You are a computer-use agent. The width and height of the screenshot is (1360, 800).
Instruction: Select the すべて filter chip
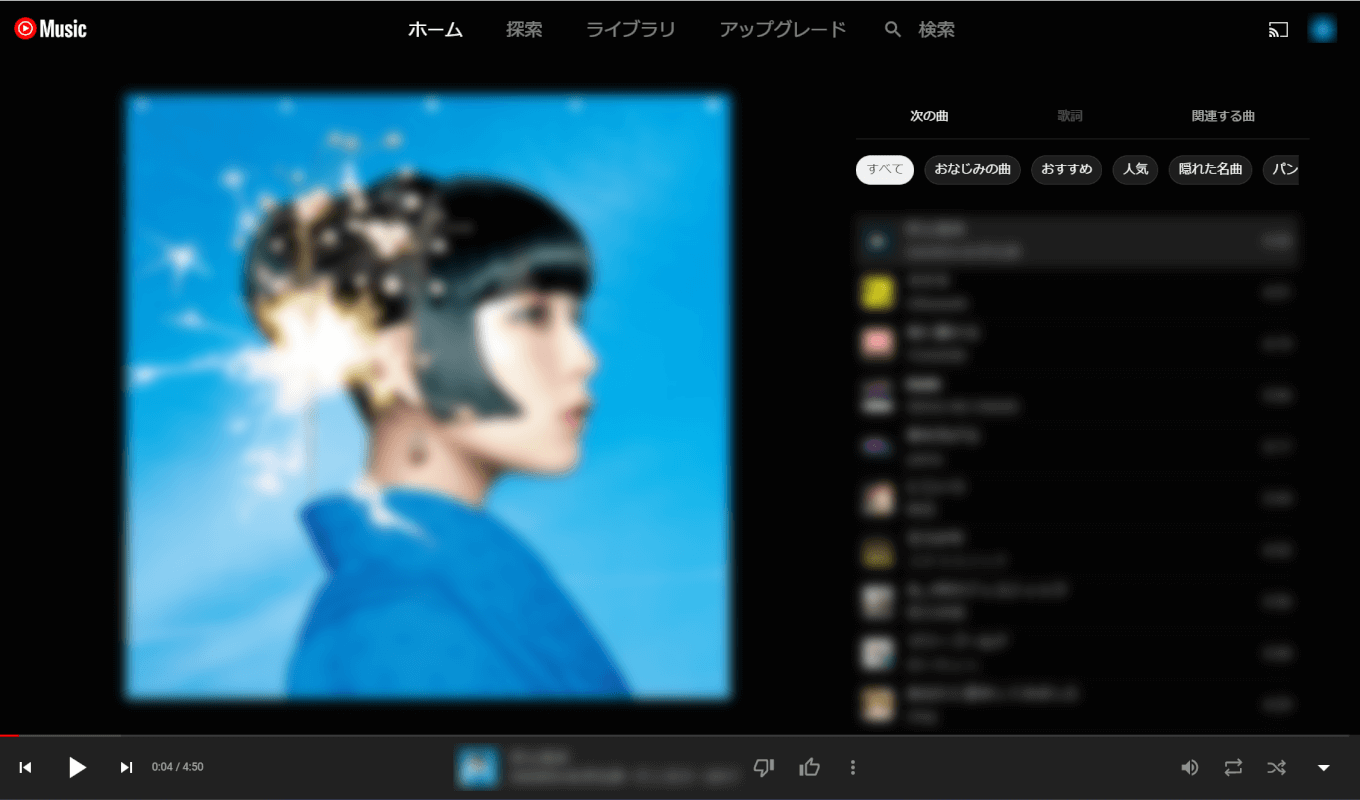(885, 169)
